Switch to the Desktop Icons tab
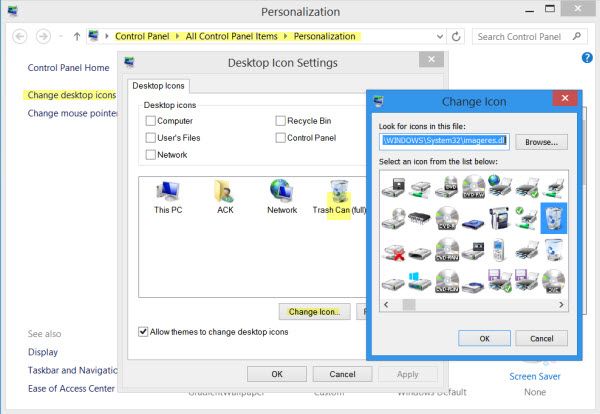Image resolution: width=600 pixels, height=414 pixels. click(x=158, y=86)
